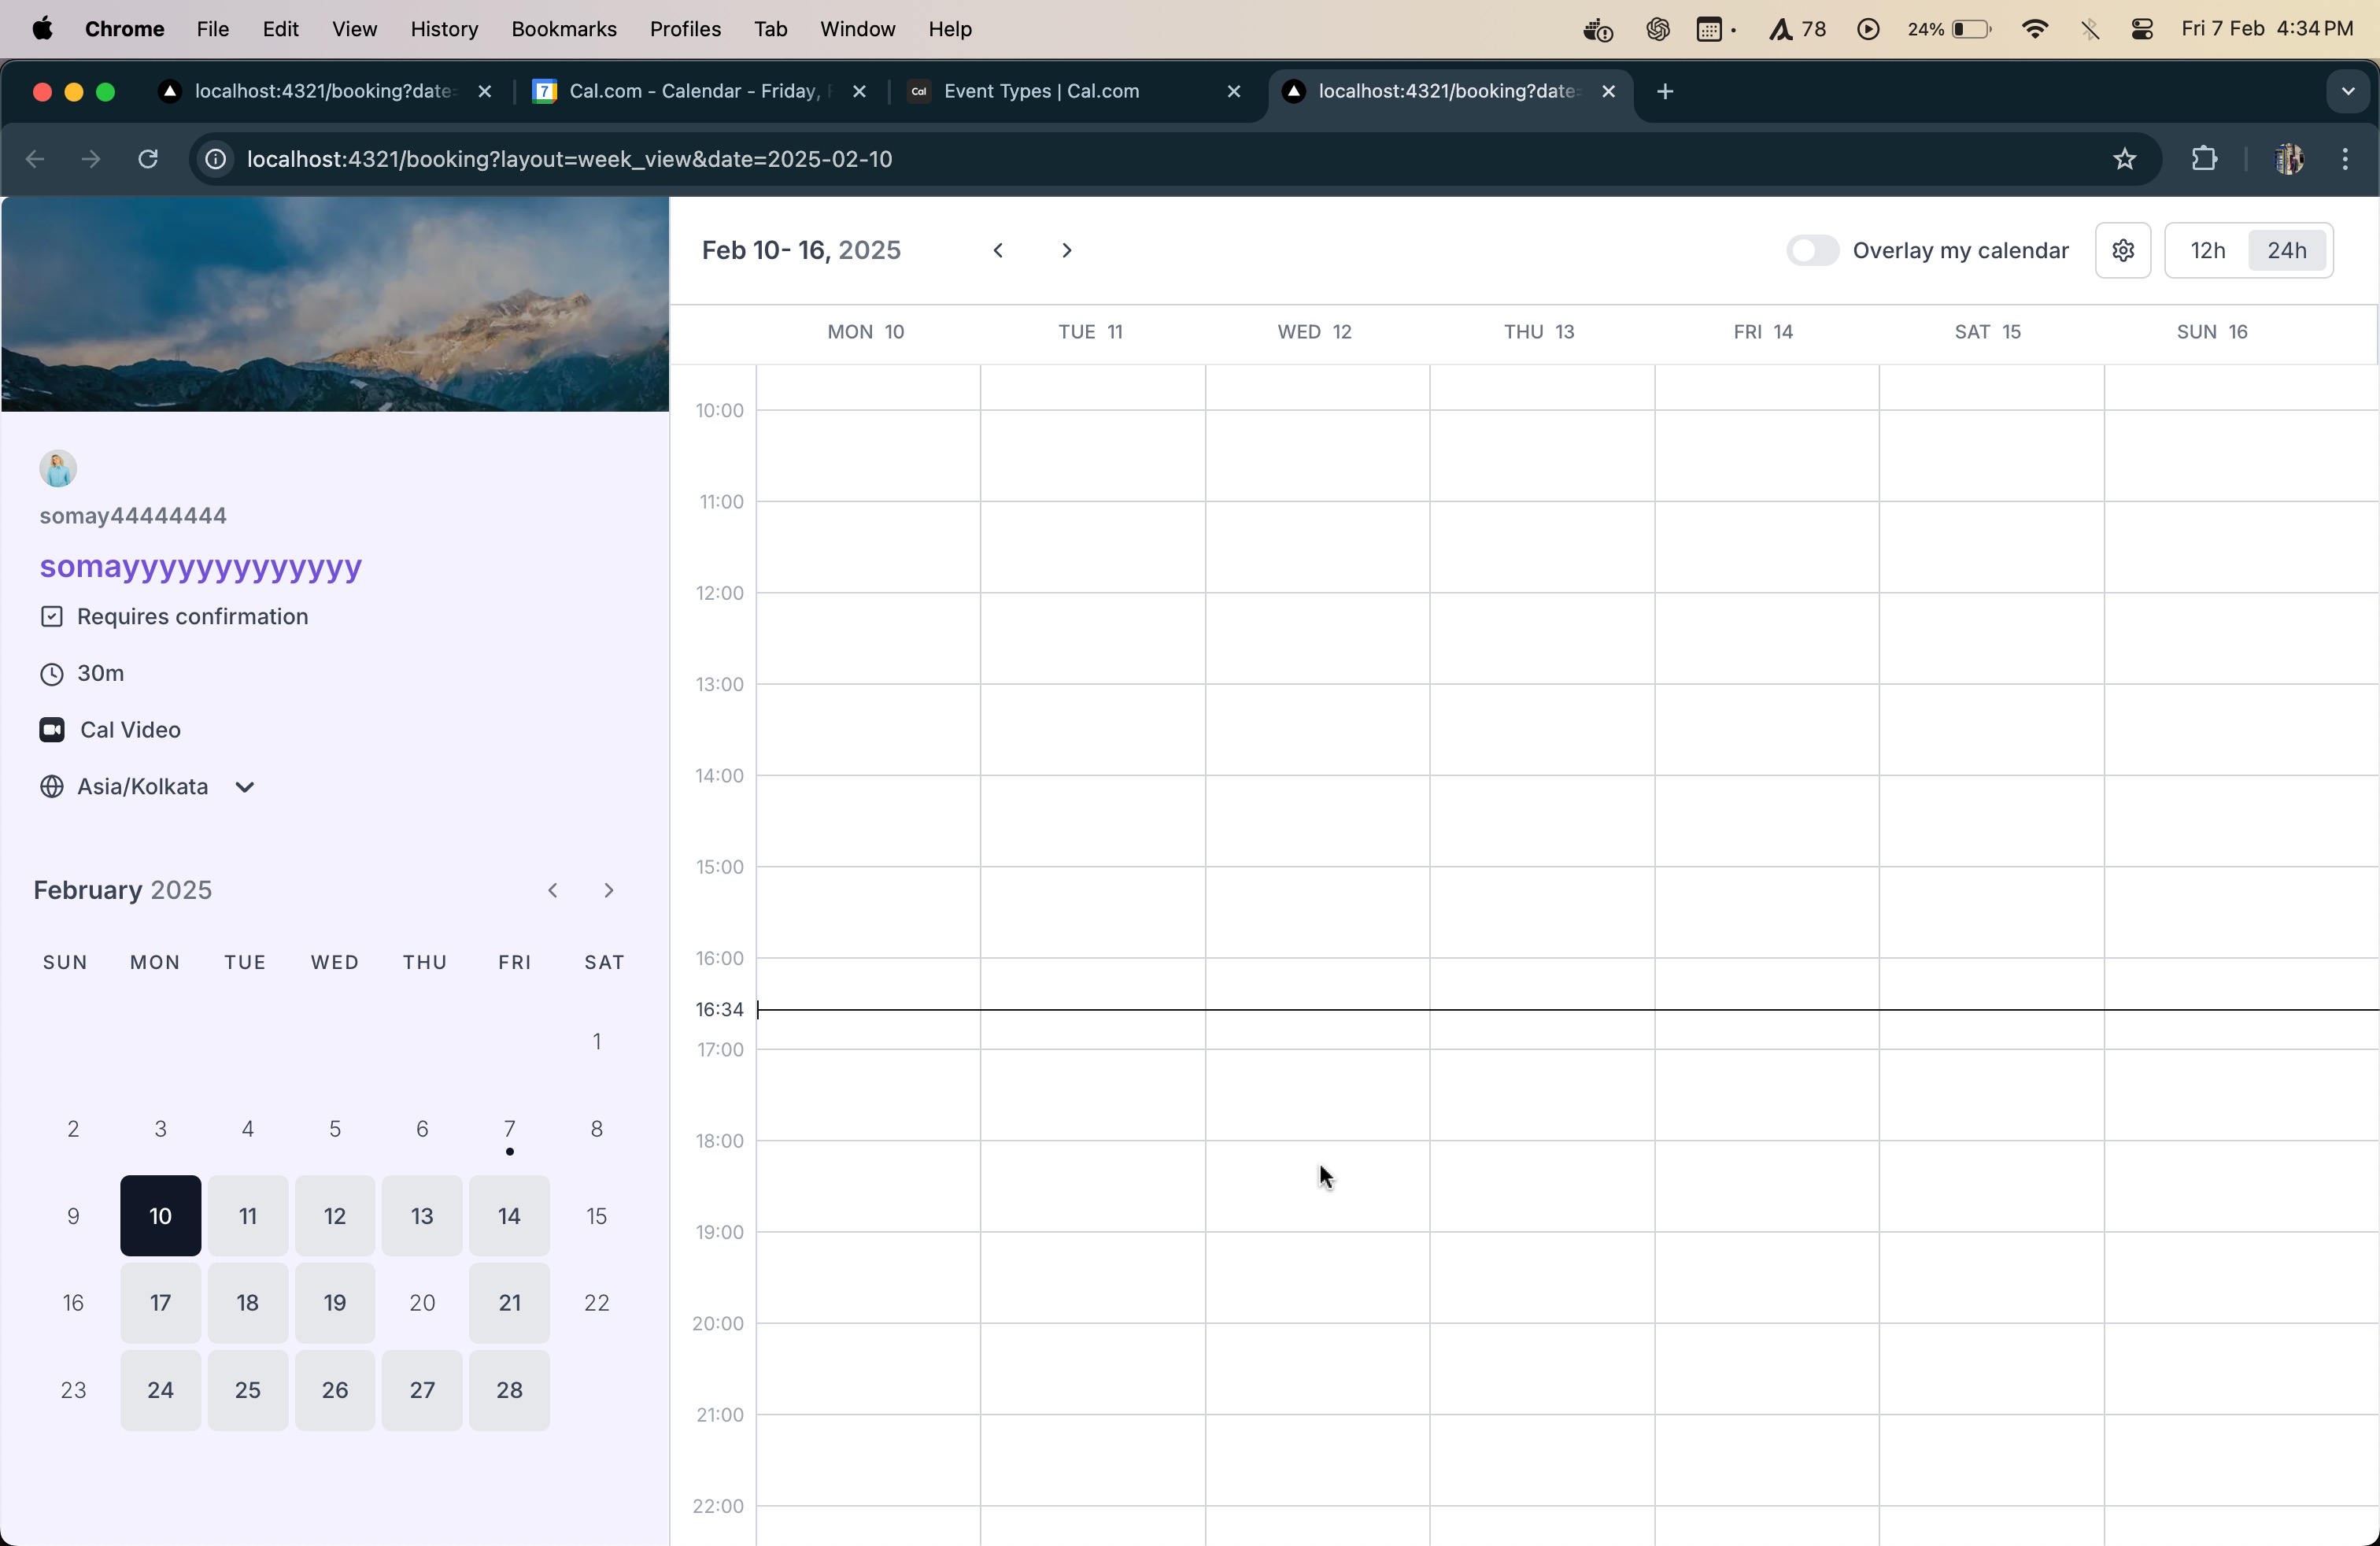
Task: Open macOS Control Center icon
Action: pos(2142,29)
